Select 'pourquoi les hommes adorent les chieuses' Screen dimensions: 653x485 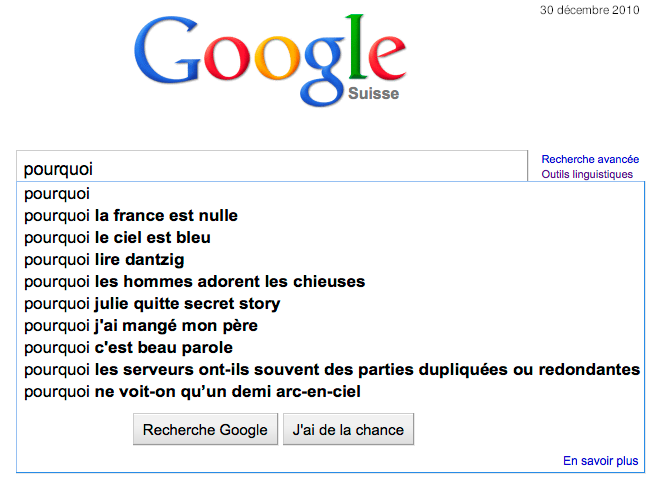tap(194, 281)
